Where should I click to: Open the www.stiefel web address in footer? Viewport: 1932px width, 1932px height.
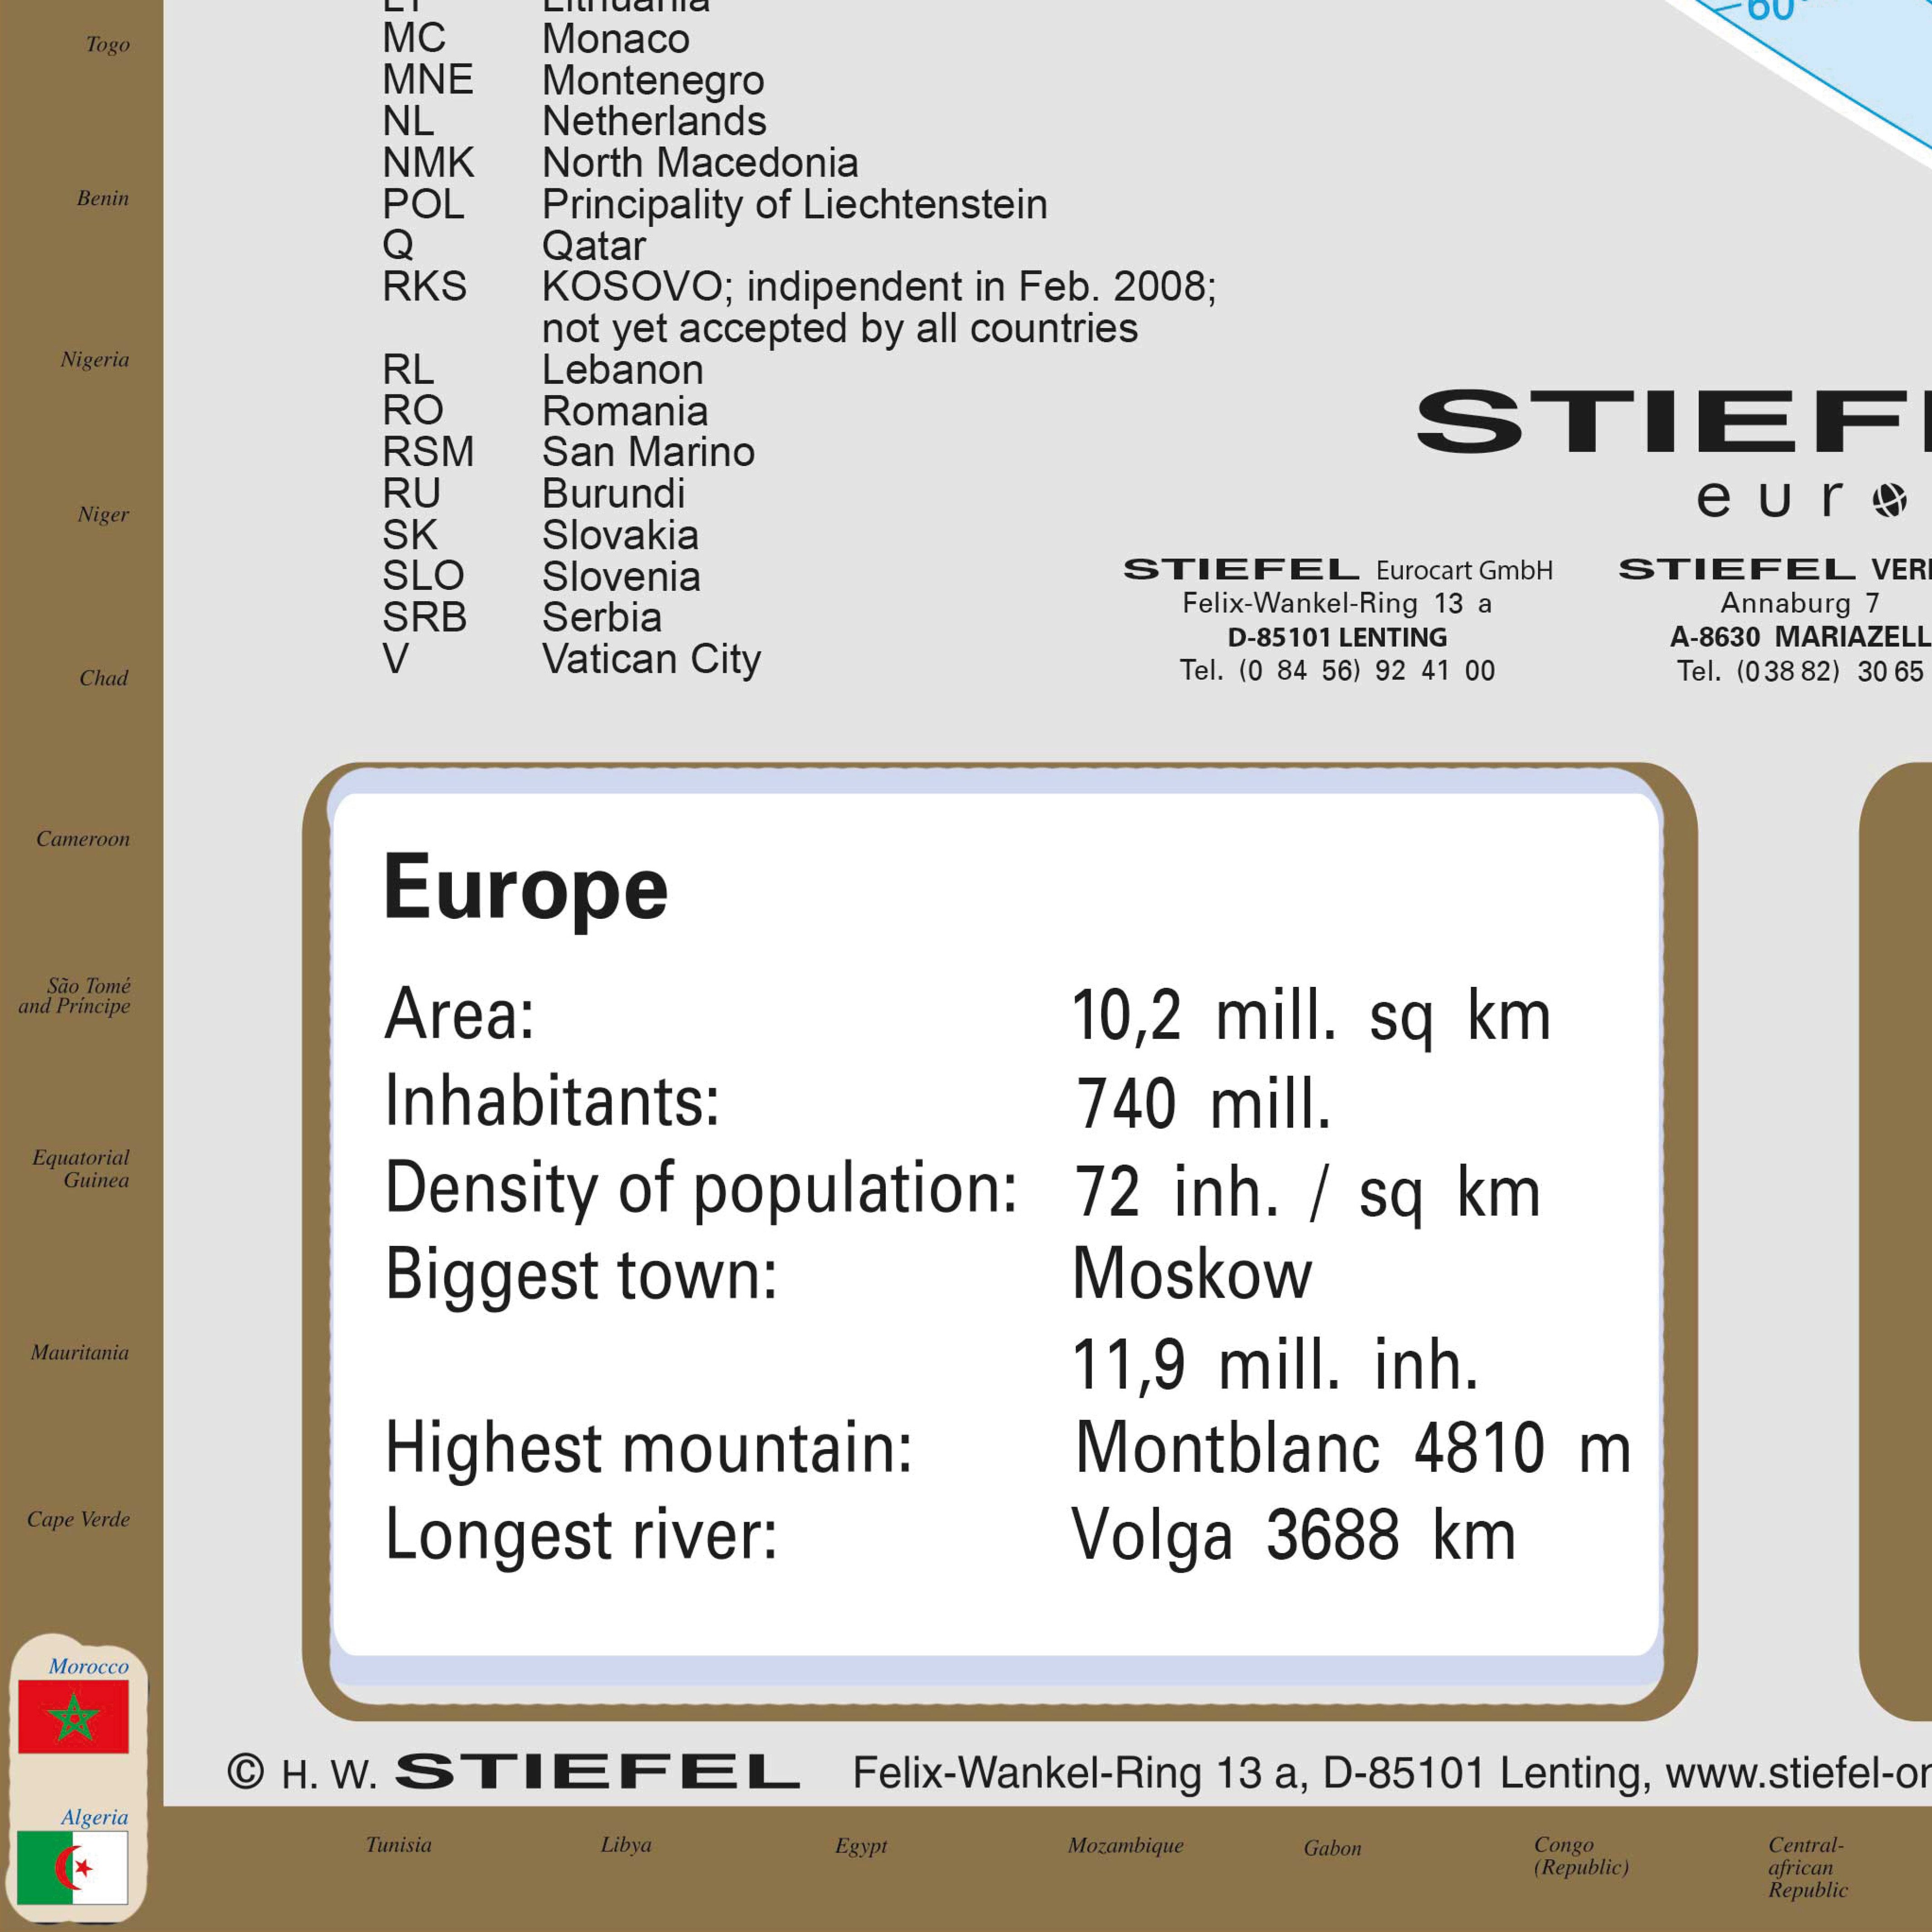point(1799,1773)
